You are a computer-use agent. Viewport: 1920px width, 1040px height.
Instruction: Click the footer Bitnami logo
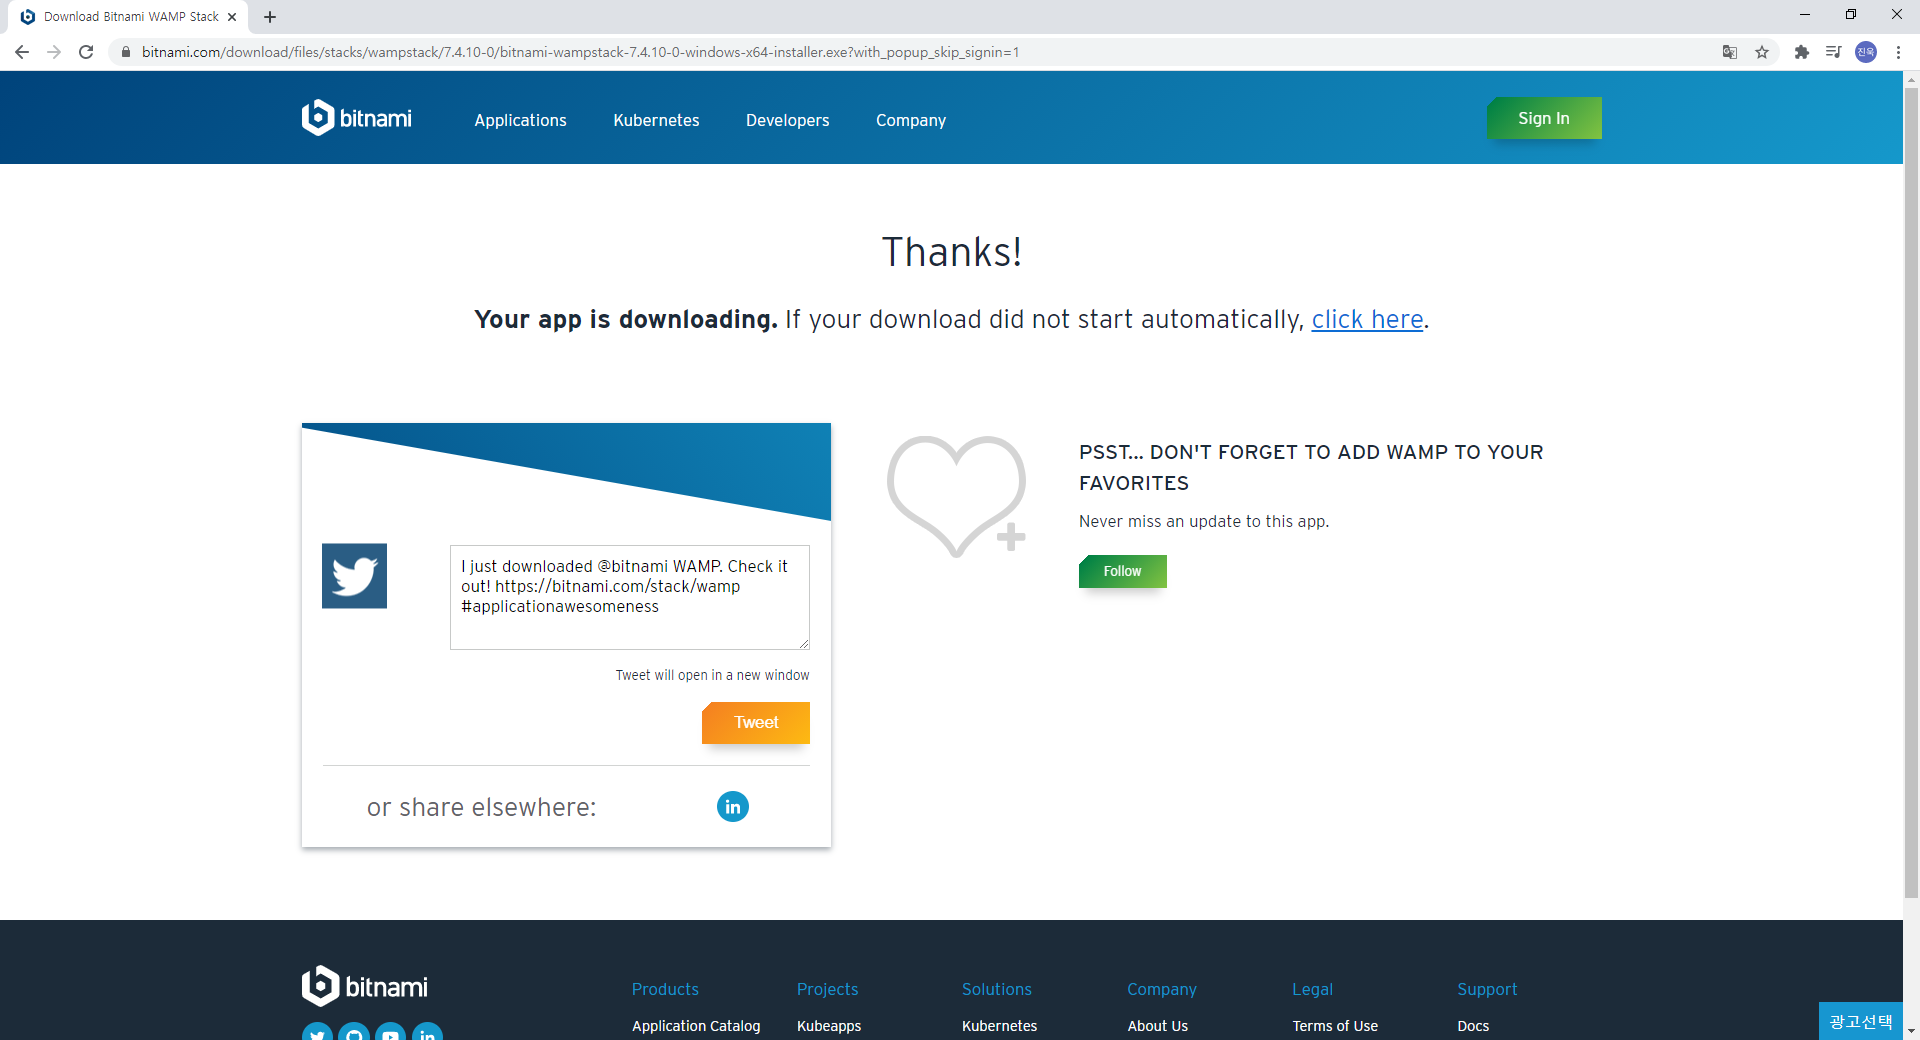[x=365, y=986]
